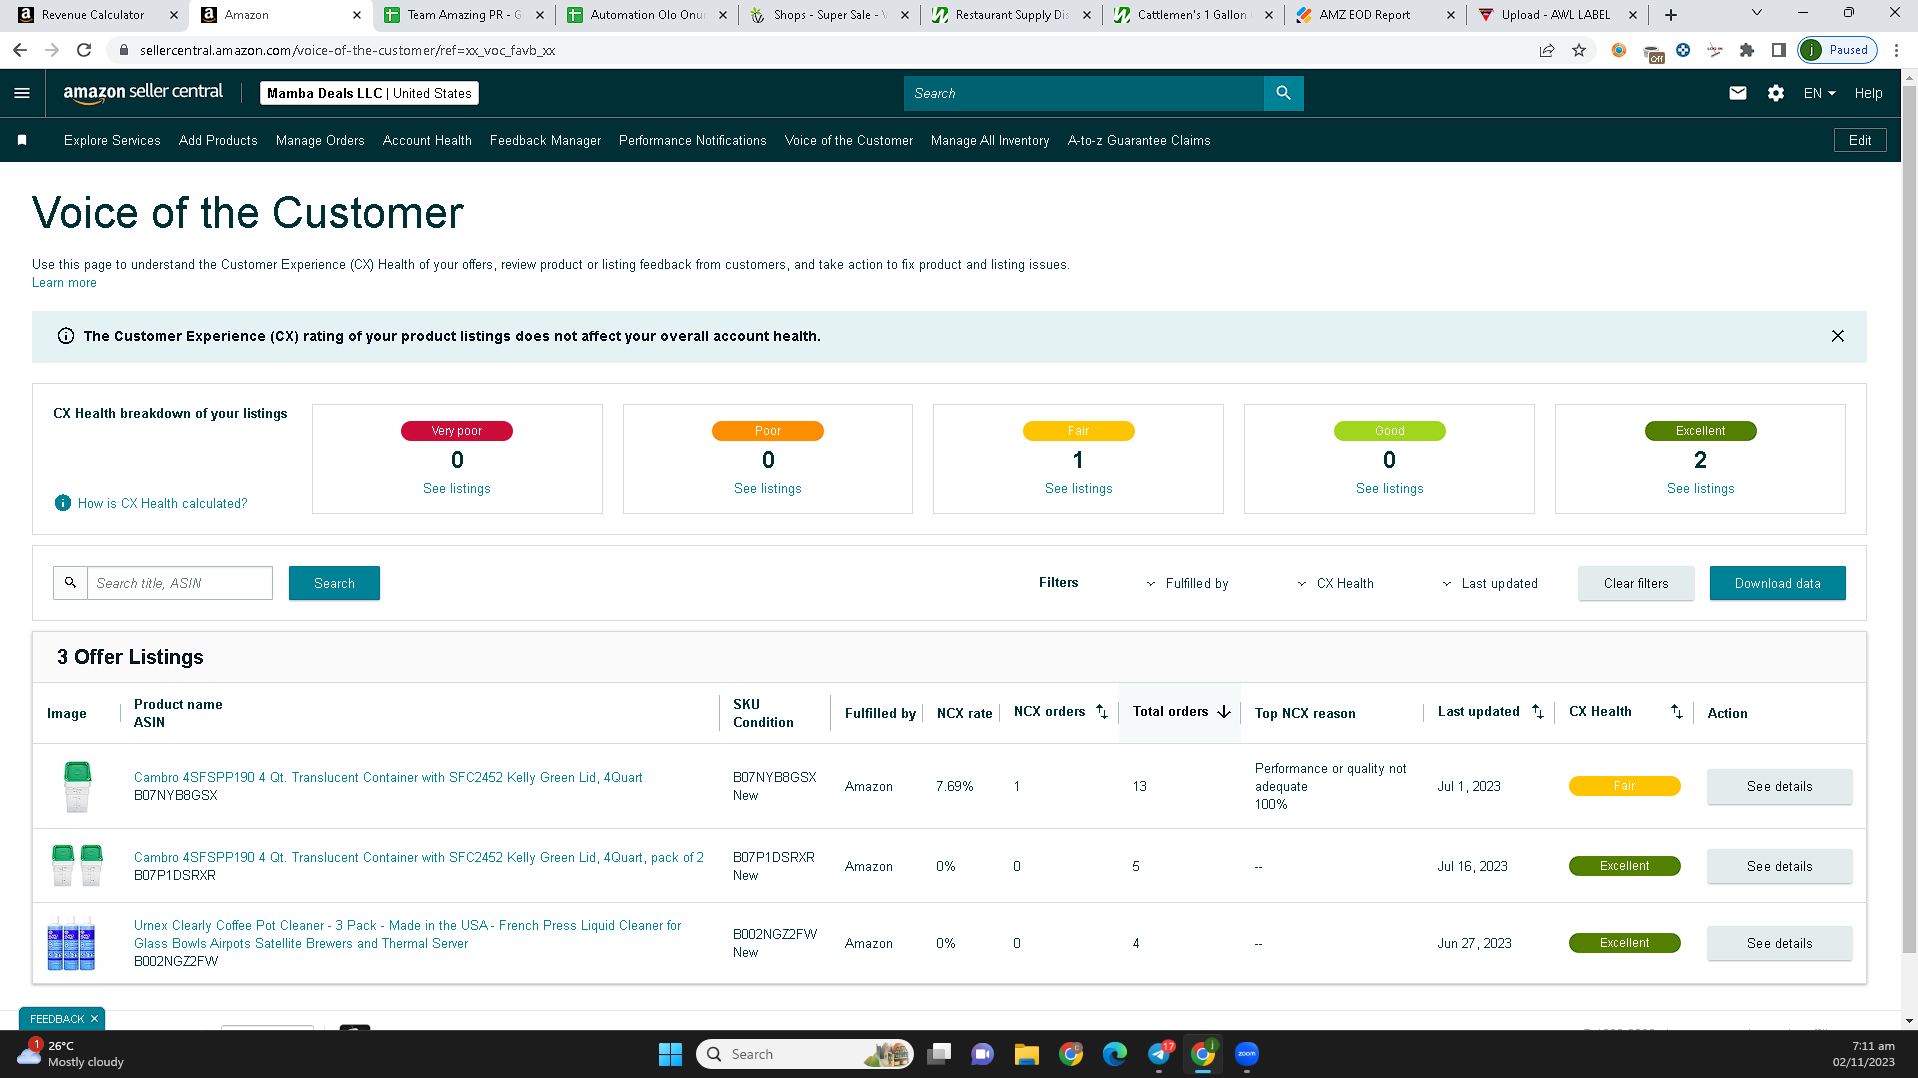Open the browser tab search chevron
Viewport: 1918px width, 1078px height.
pyautogui.click(x=1757, y=13)
